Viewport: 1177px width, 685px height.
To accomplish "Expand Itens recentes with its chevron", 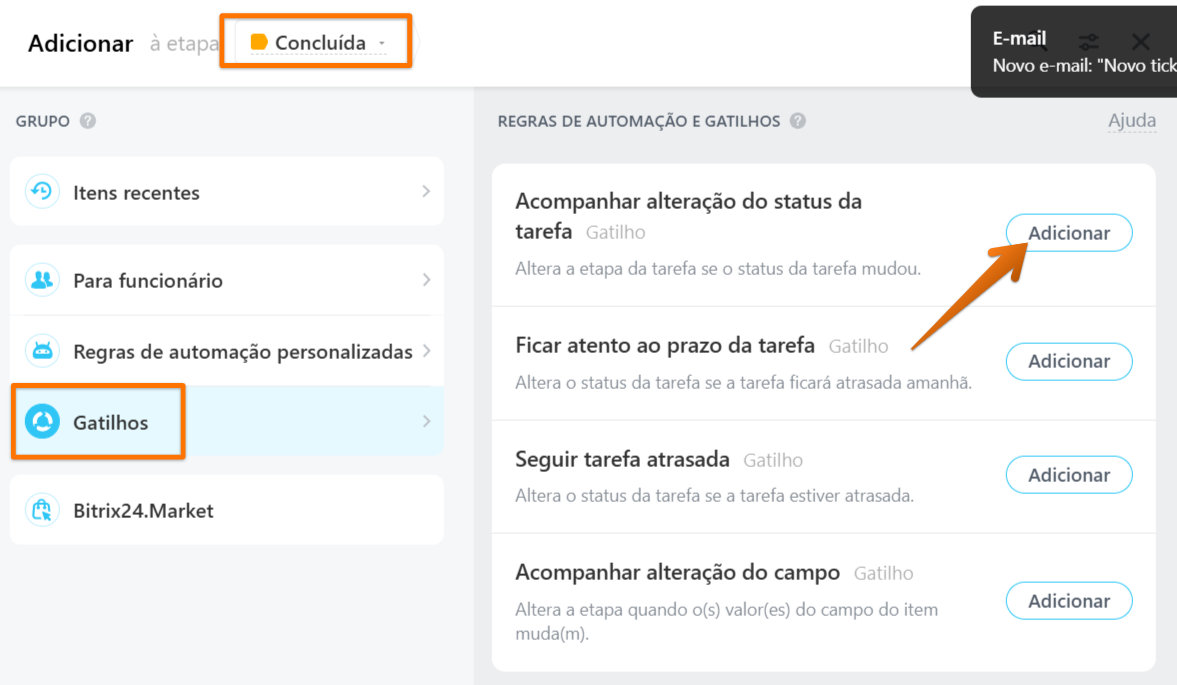I will point(426,191).
